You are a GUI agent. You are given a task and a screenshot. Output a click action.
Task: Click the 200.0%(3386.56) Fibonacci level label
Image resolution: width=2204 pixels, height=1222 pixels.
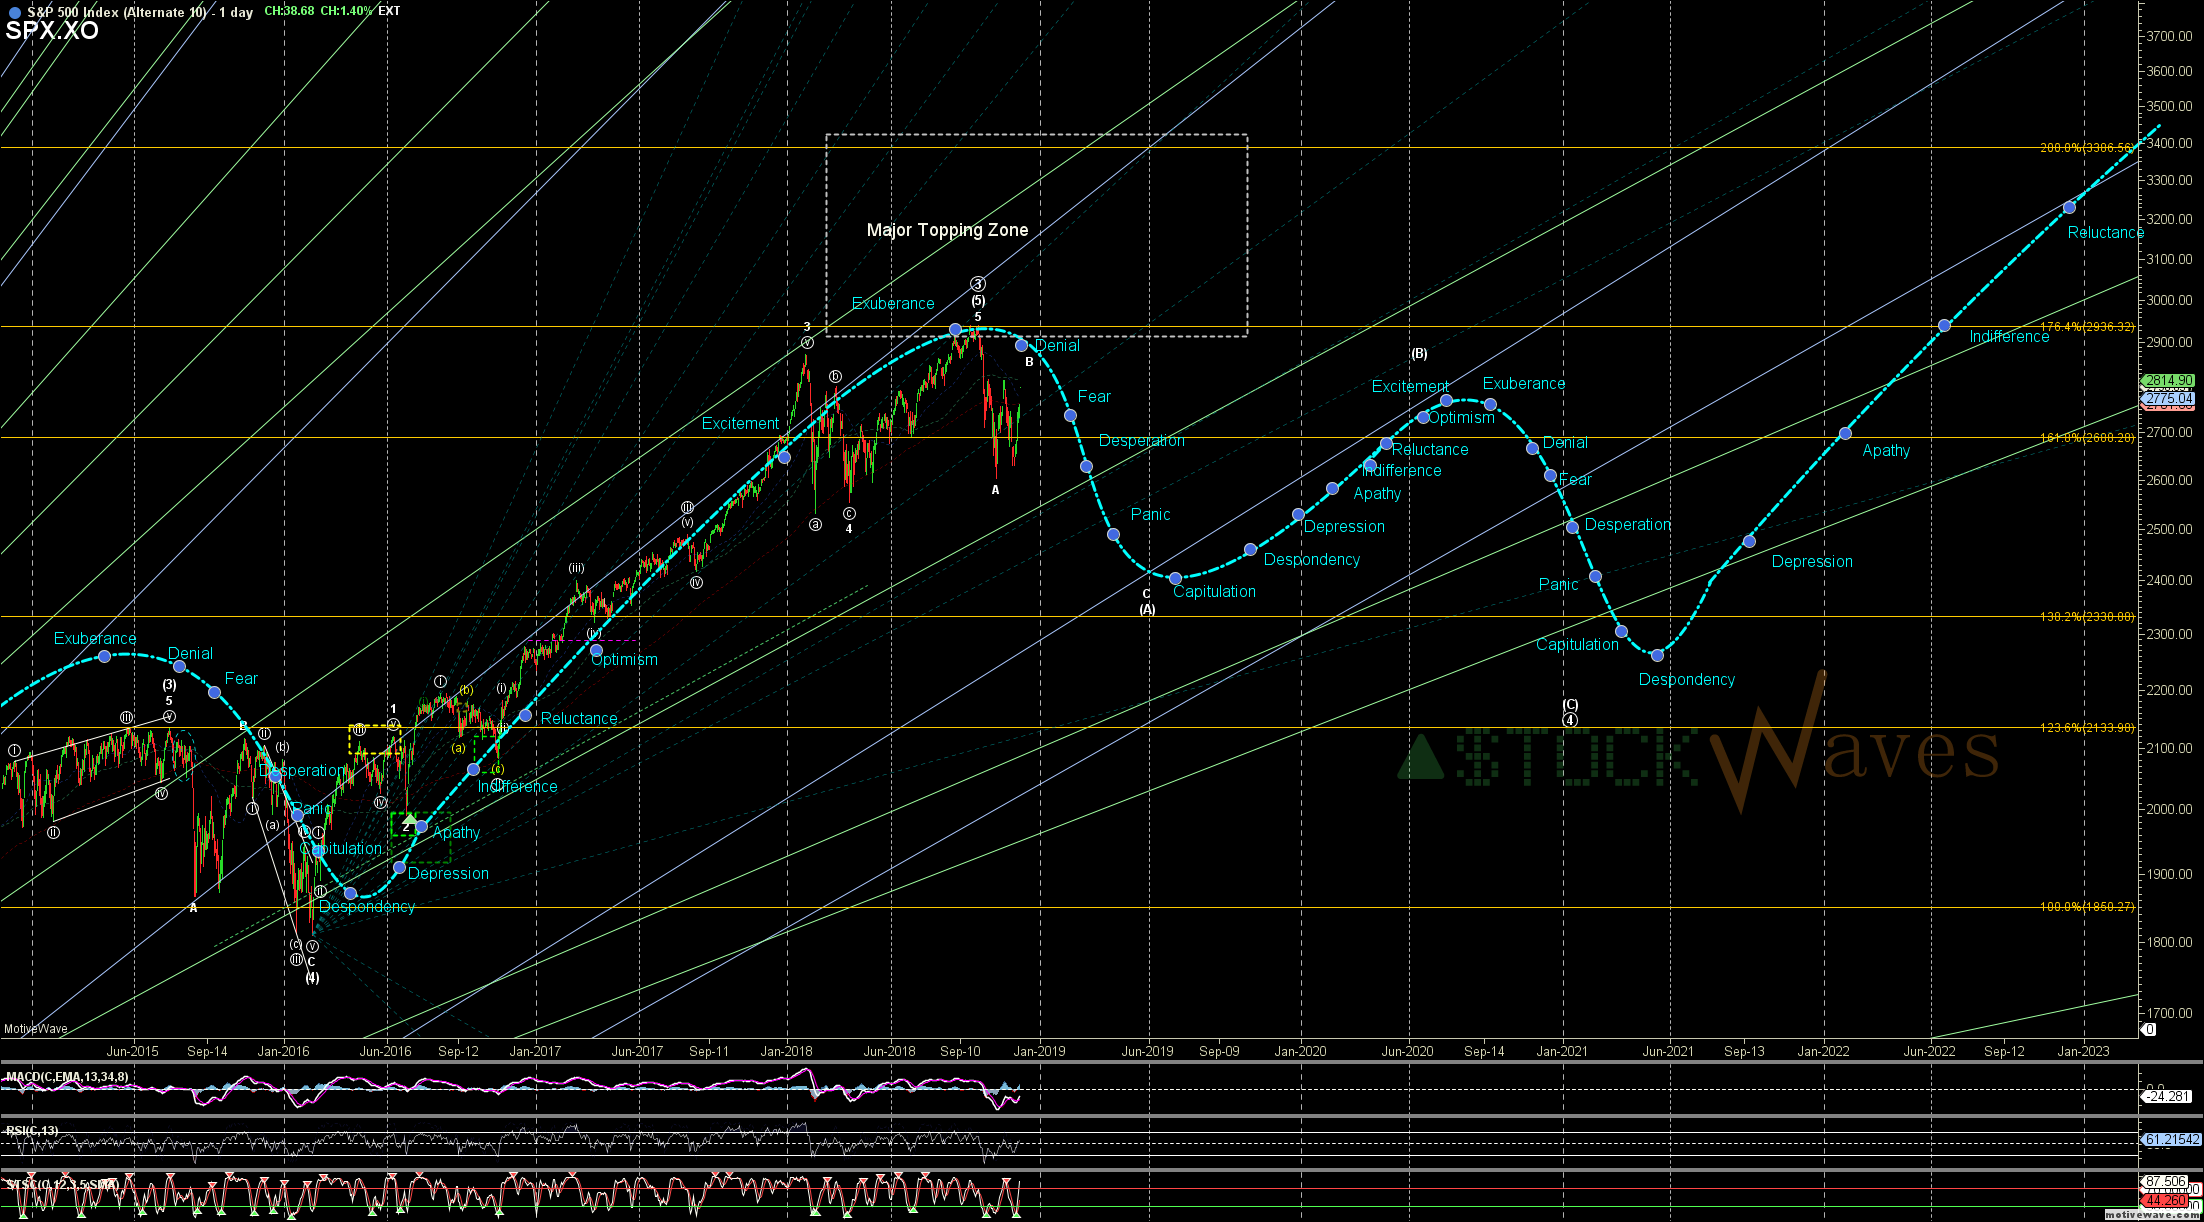(2087, 148)
